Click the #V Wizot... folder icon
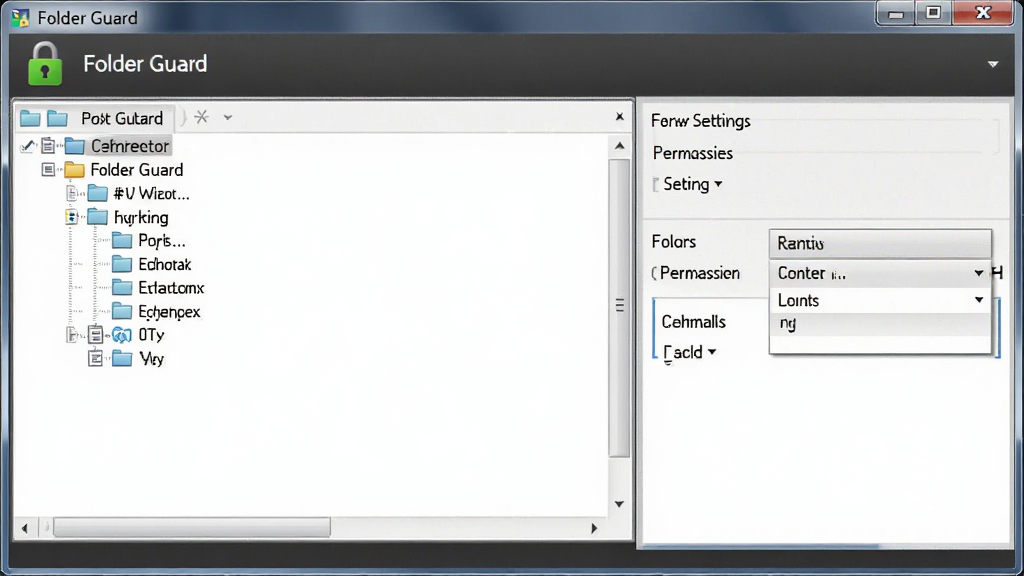This screenshot has height=576, width=1024. click(x=98, y=193)
